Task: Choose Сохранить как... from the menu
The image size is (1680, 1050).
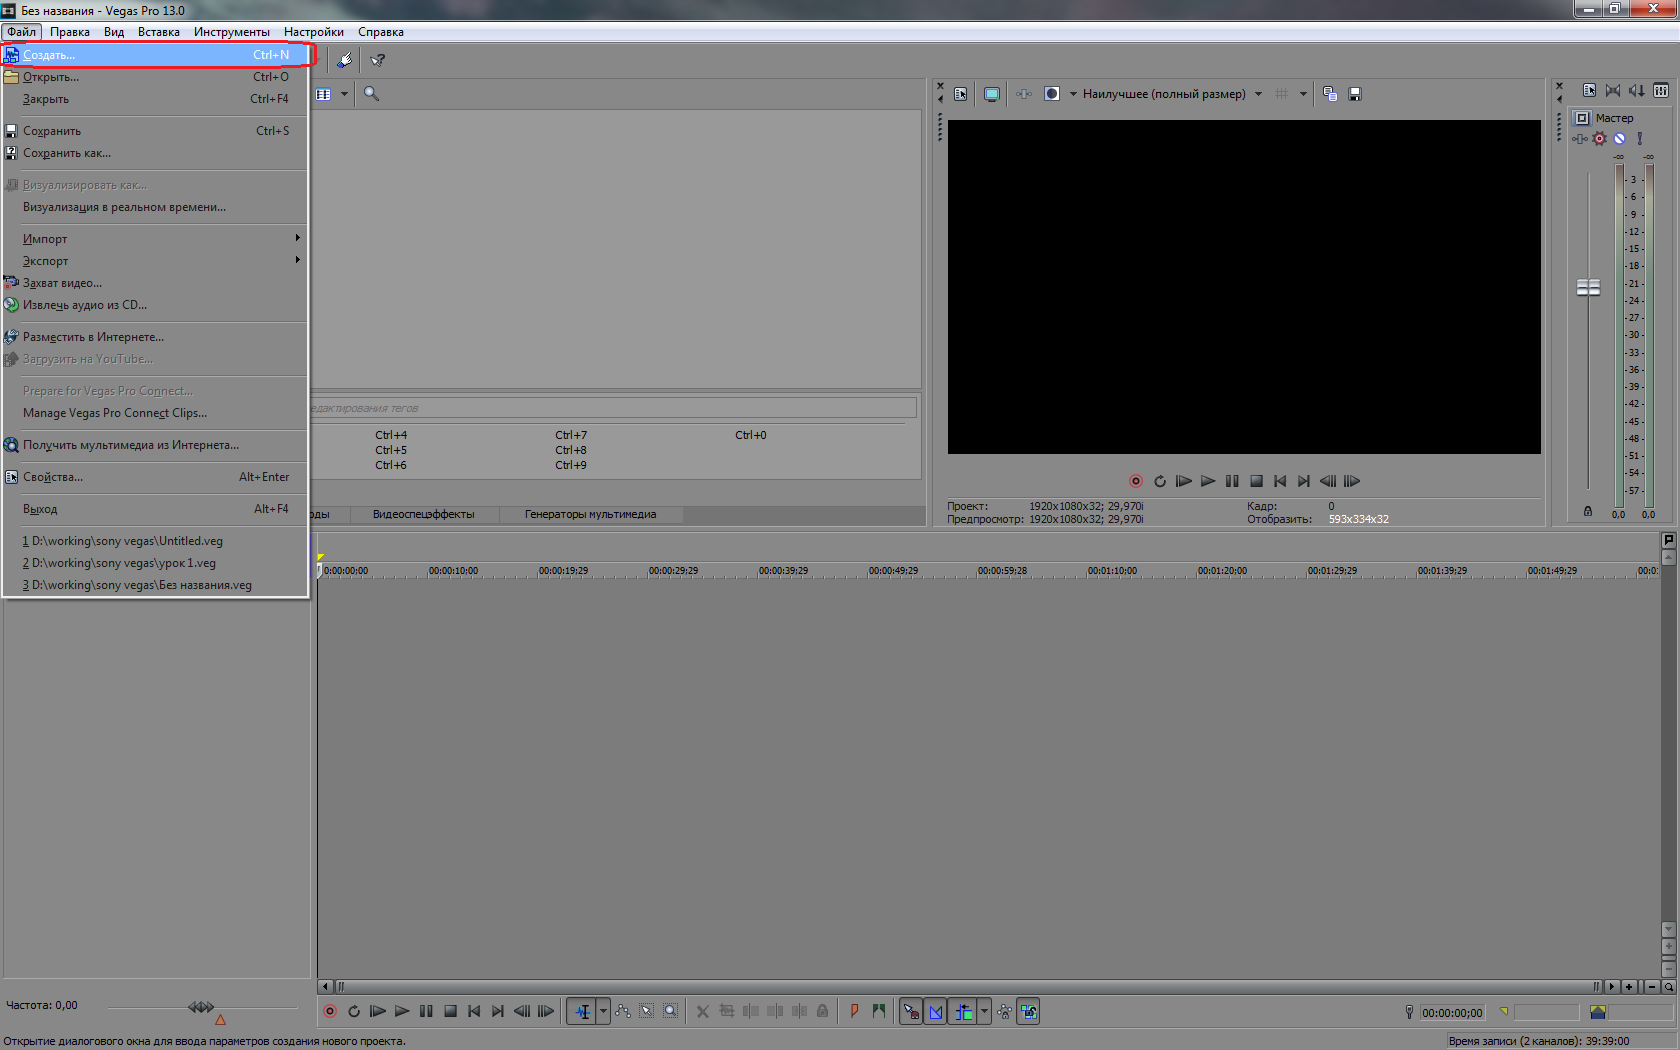Action: click(155, 153)
